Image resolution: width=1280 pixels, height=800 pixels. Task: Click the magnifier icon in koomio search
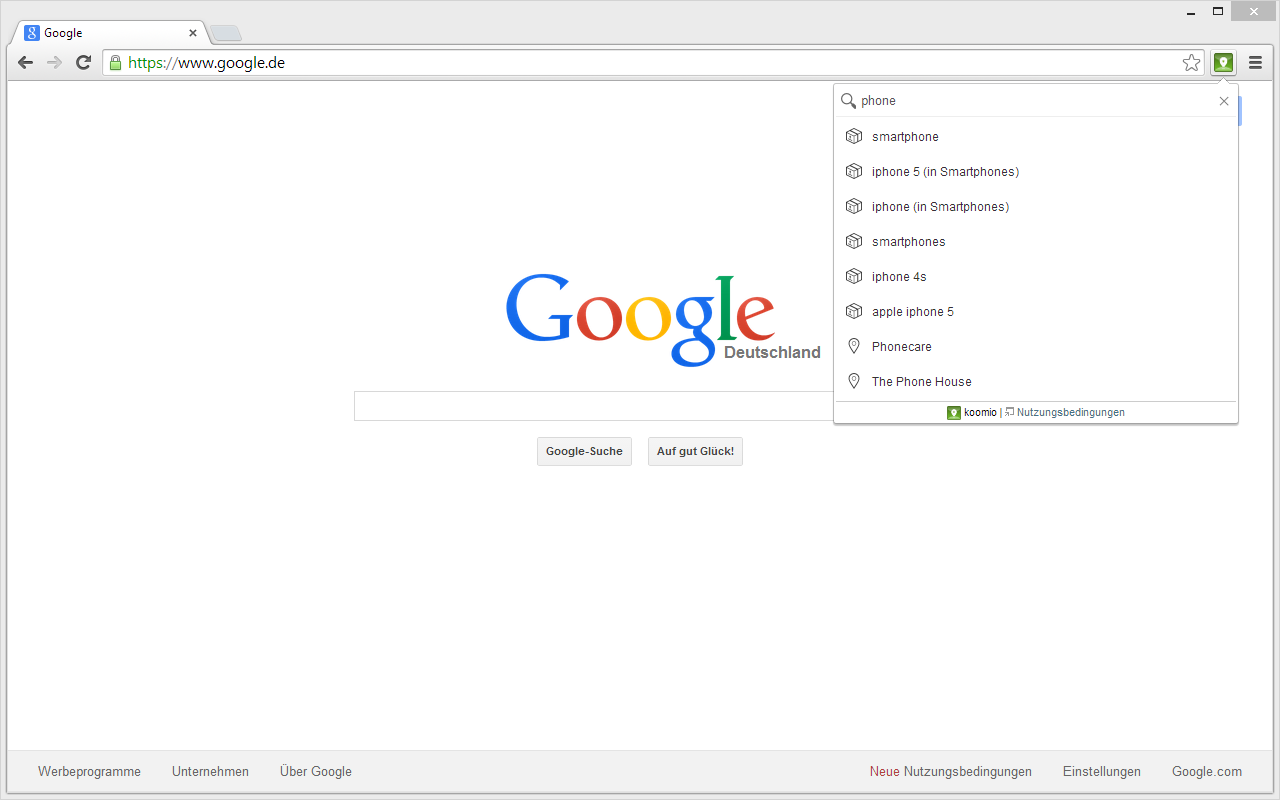pyautogui.click(x=848, y=101)
